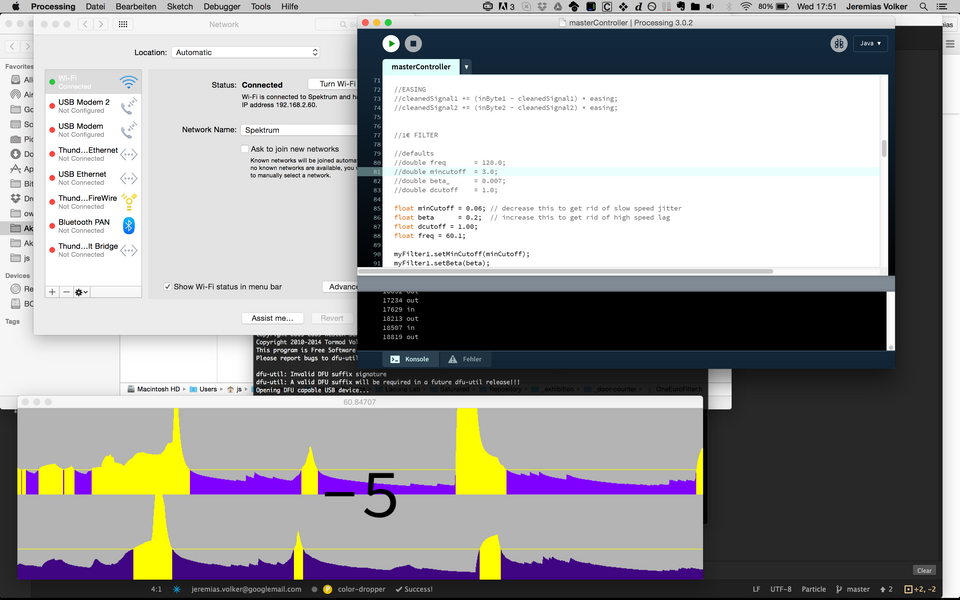
Task: Go forward in Network preferences window
Action: coord(101,24)
